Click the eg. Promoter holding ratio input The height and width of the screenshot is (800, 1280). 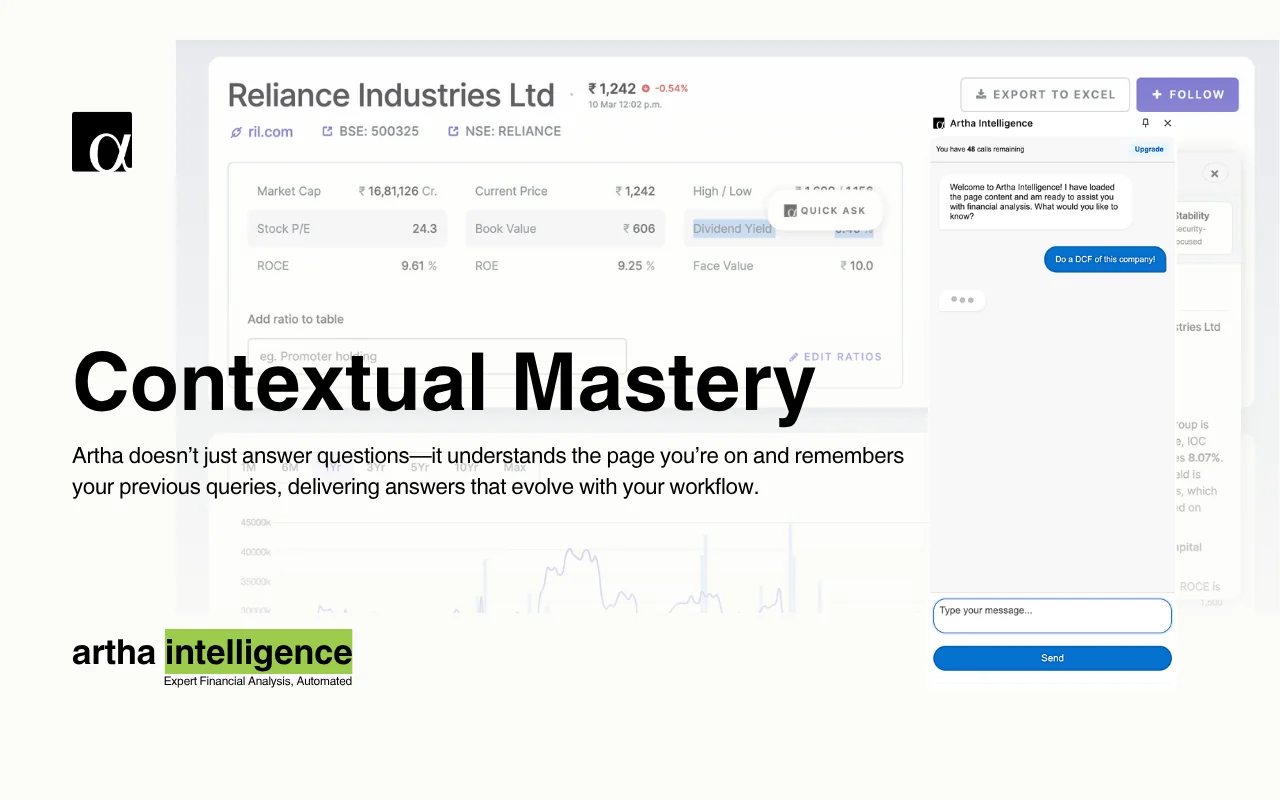point(437,356)
